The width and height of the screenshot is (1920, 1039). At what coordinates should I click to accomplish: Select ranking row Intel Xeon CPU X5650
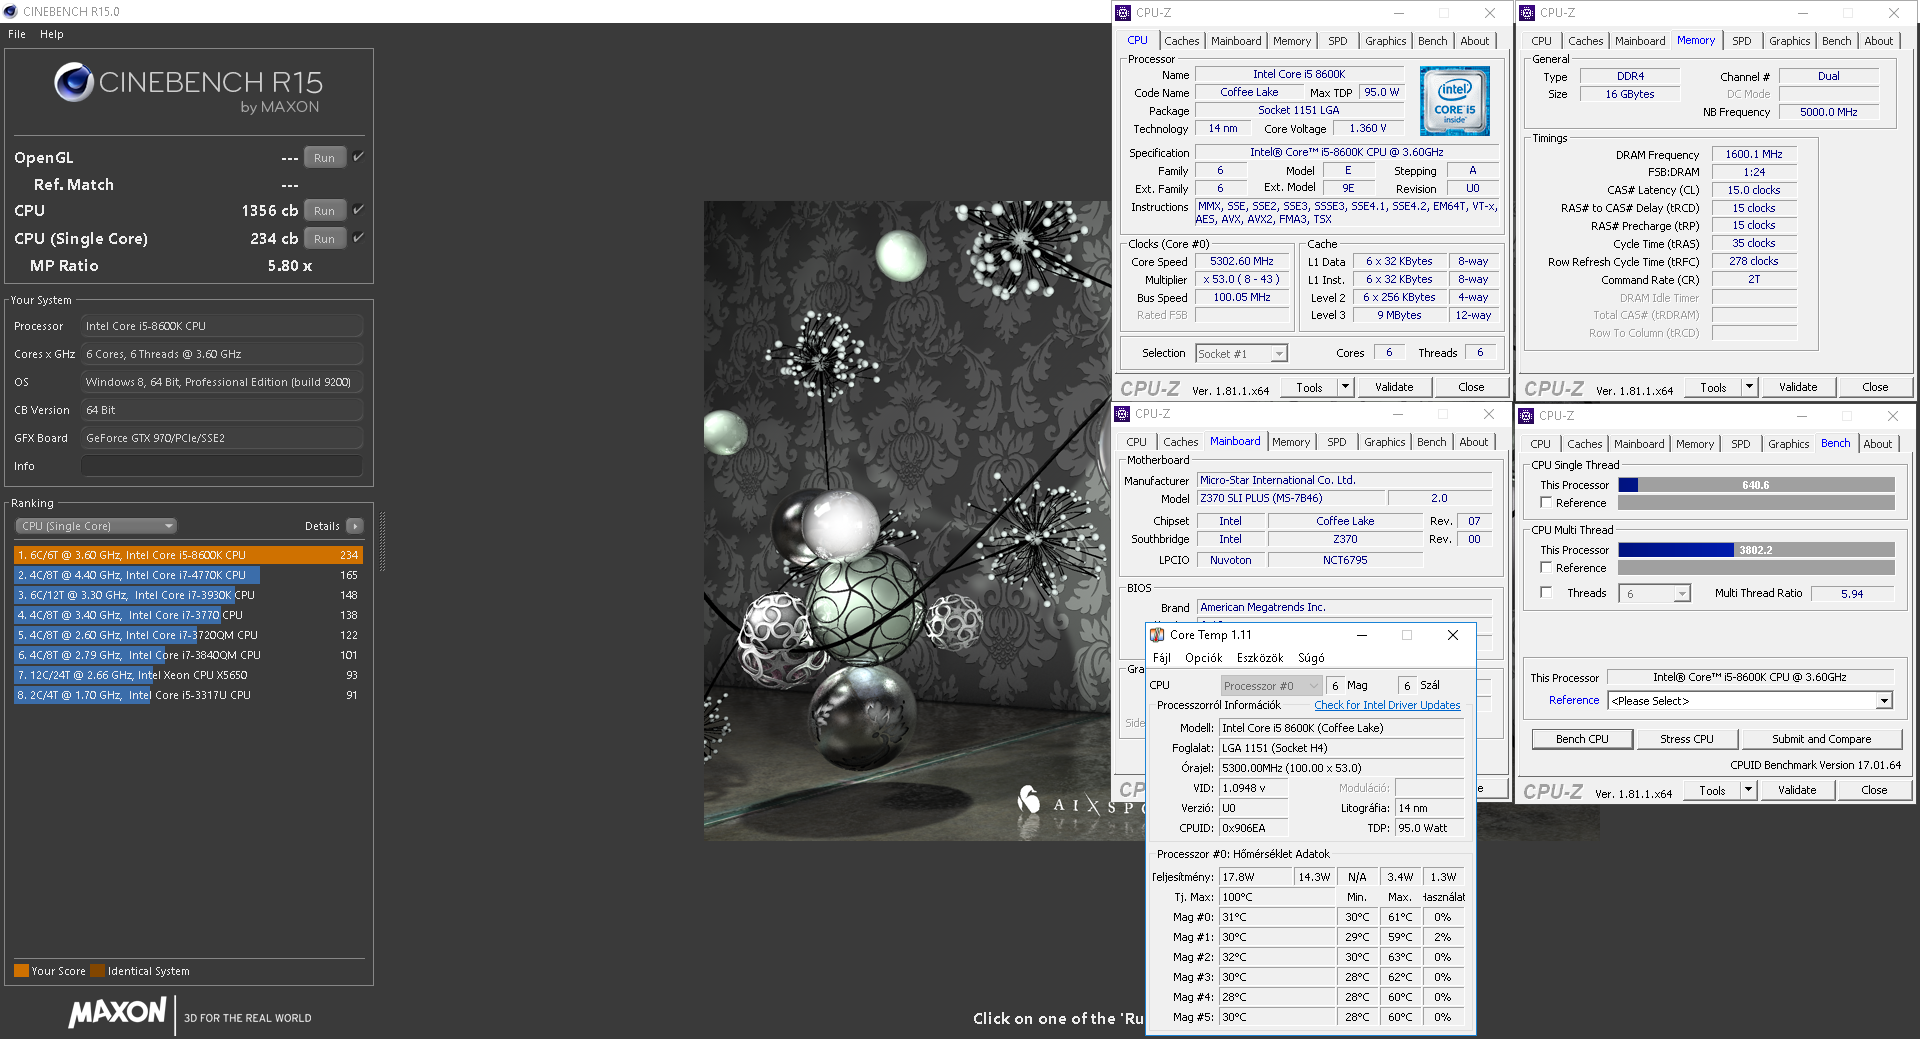tap(188, 675)
